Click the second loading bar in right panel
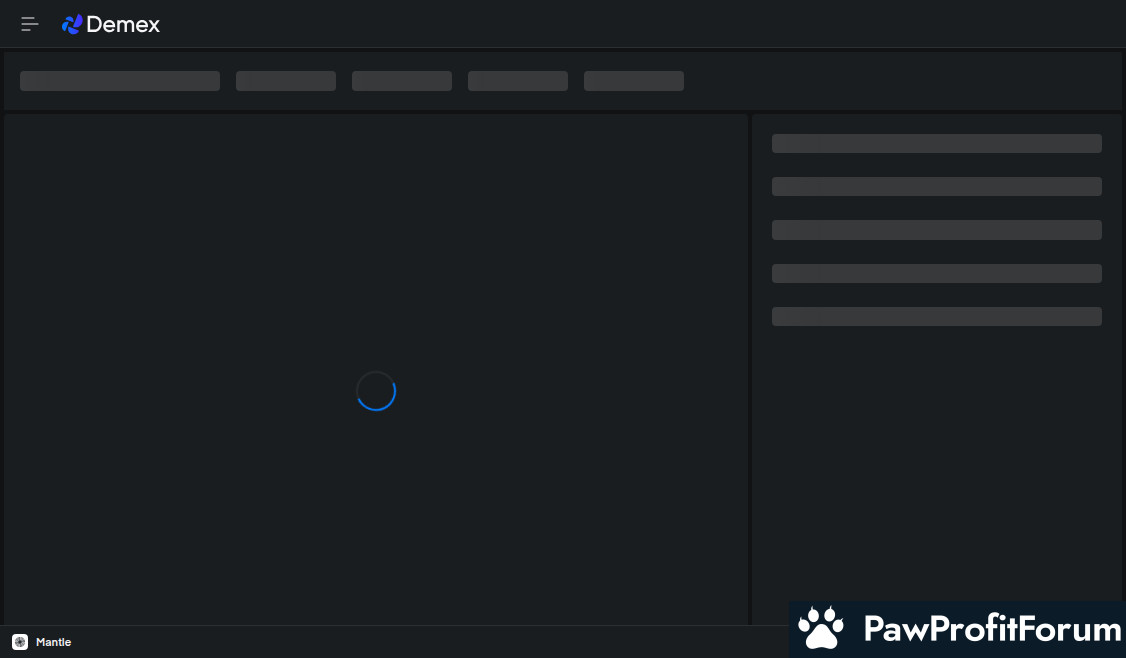The image size is (1126, 658). 936,187
